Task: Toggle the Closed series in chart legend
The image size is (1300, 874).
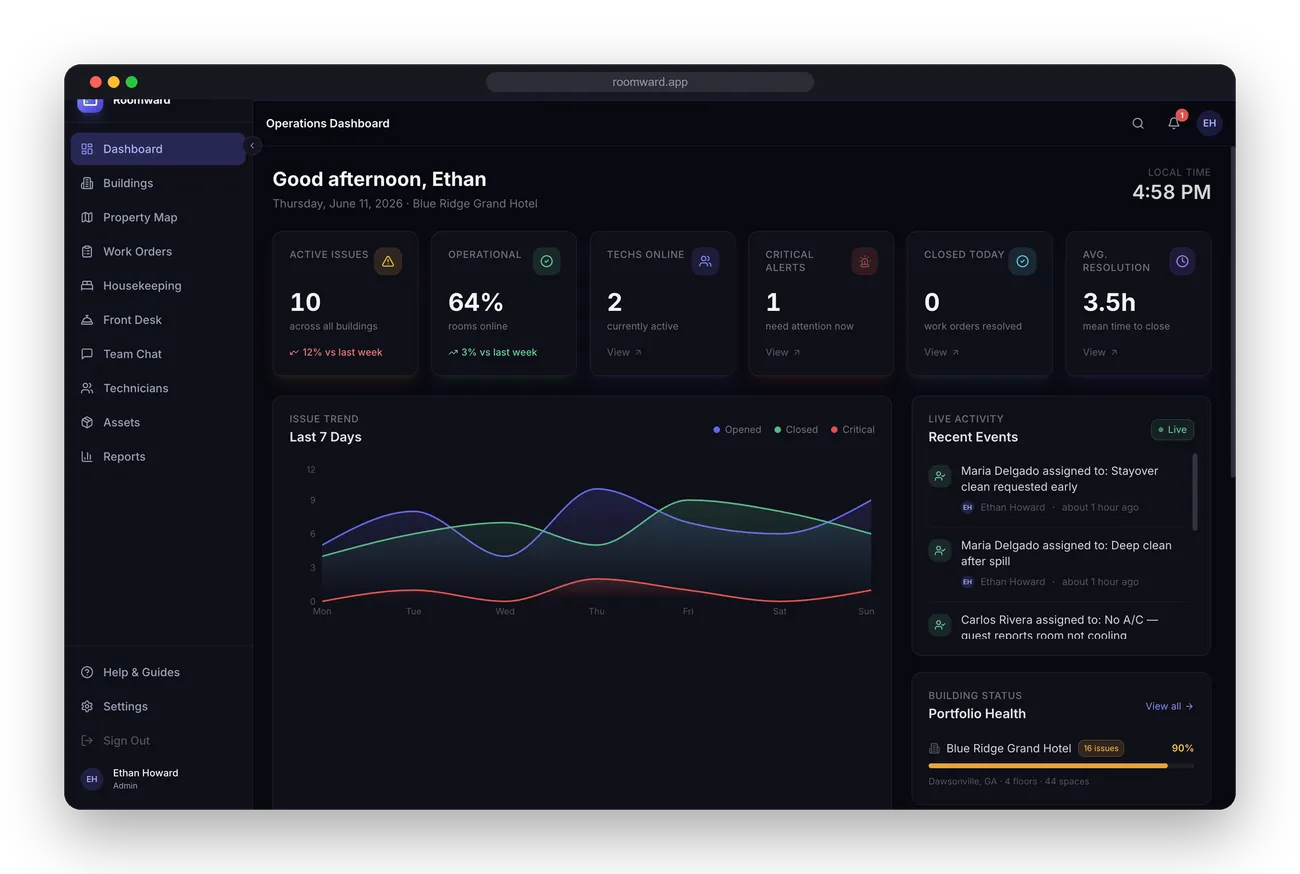Action: 796,430
